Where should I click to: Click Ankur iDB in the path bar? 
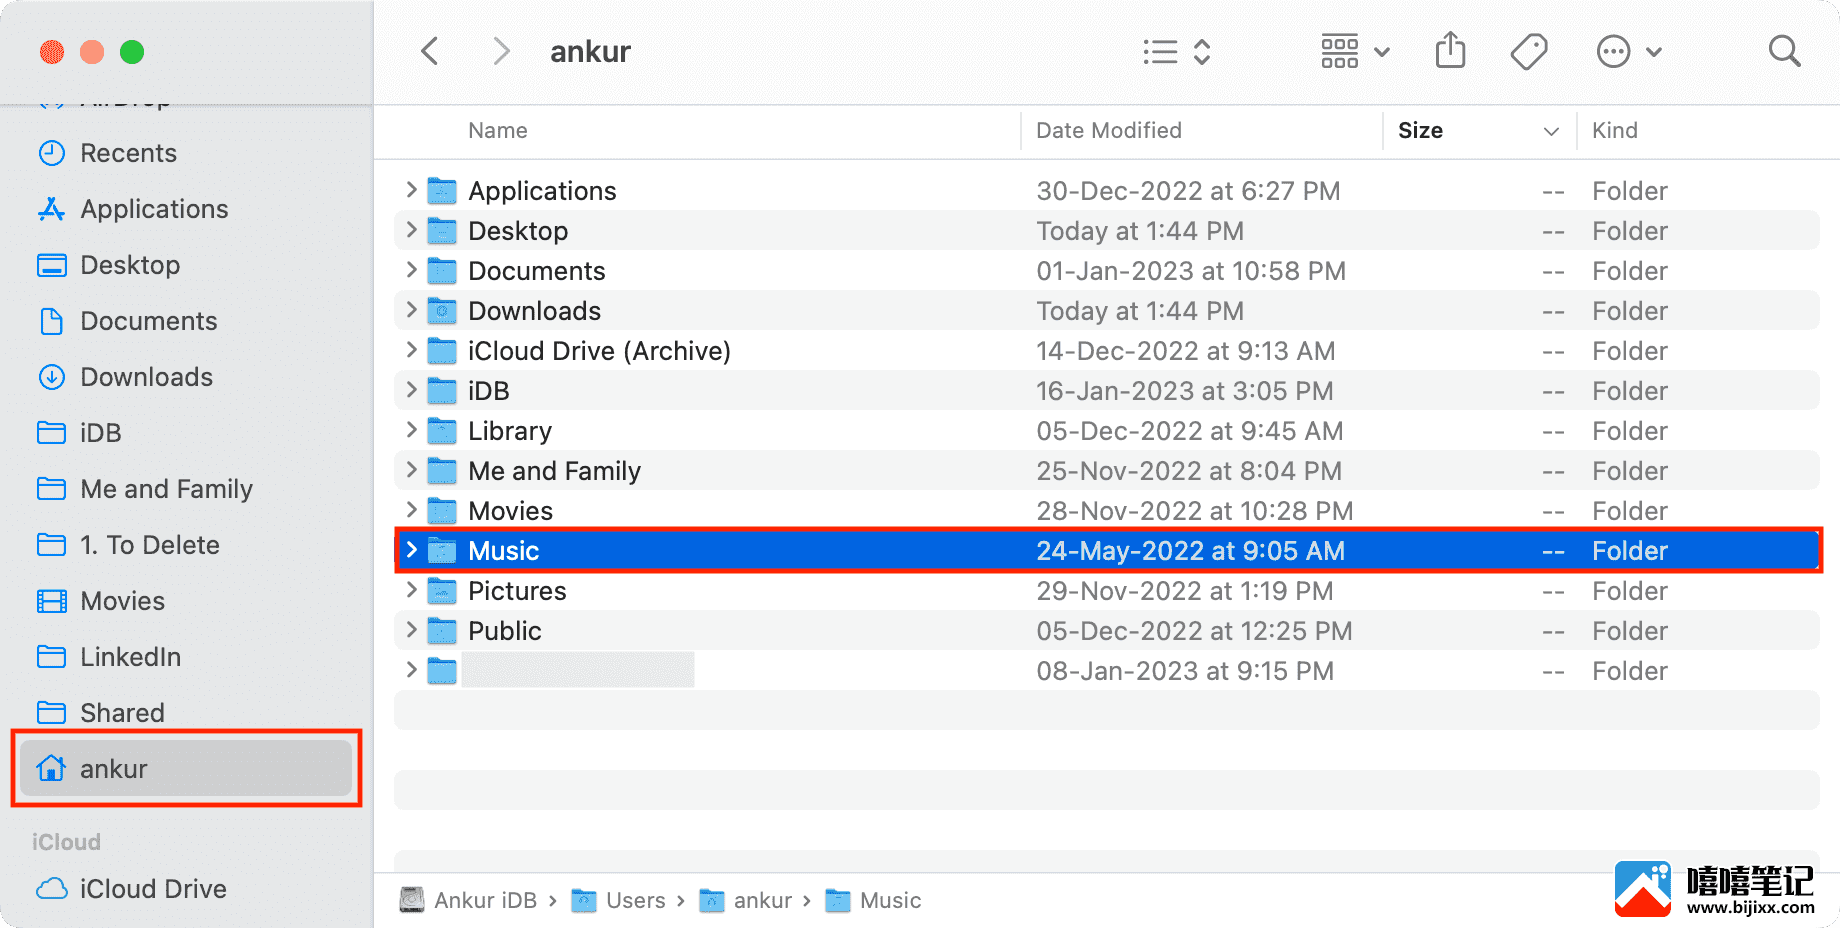point(468,900)
